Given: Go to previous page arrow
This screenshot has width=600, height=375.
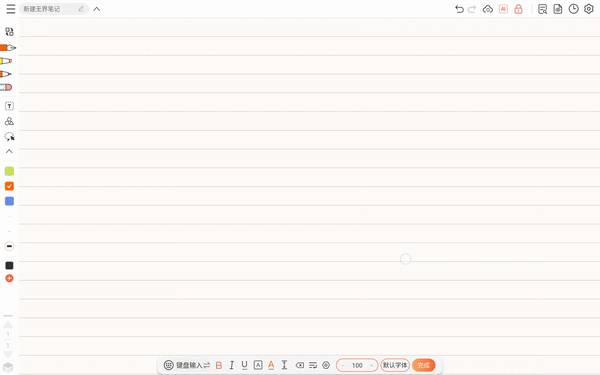Looking at the screenshot, I should click(8, 325).
